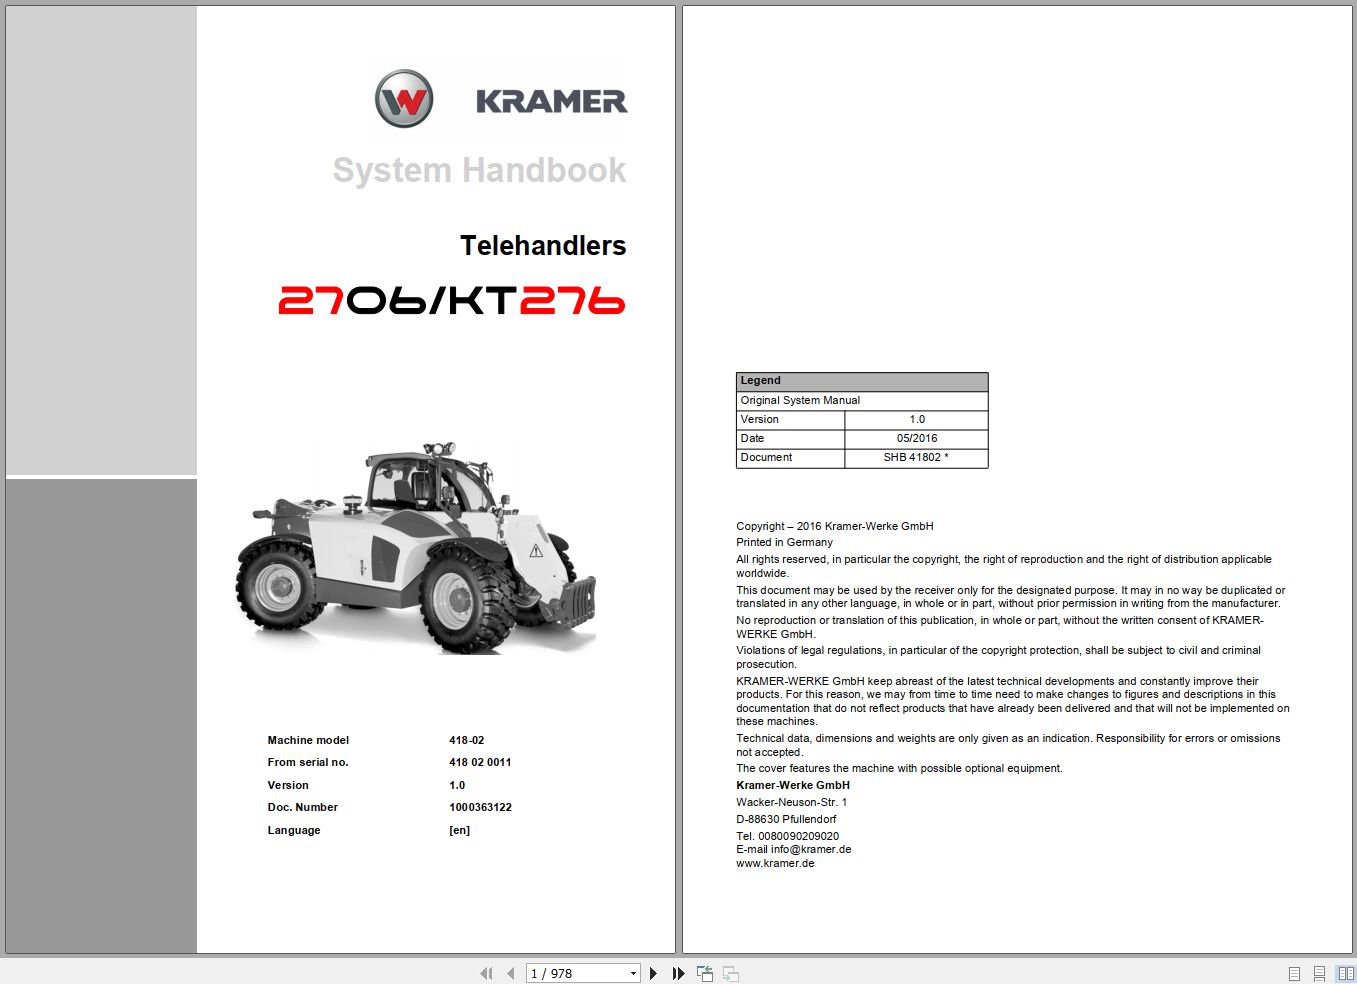Toggle the two-page facing view

pyautogui.click(x=1343, y=971)
